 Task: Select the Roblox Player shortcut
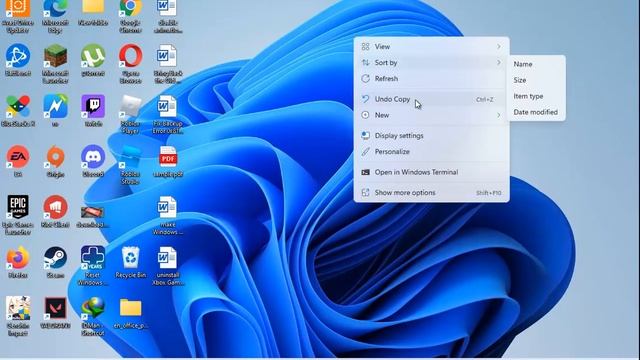pos(131,115)
